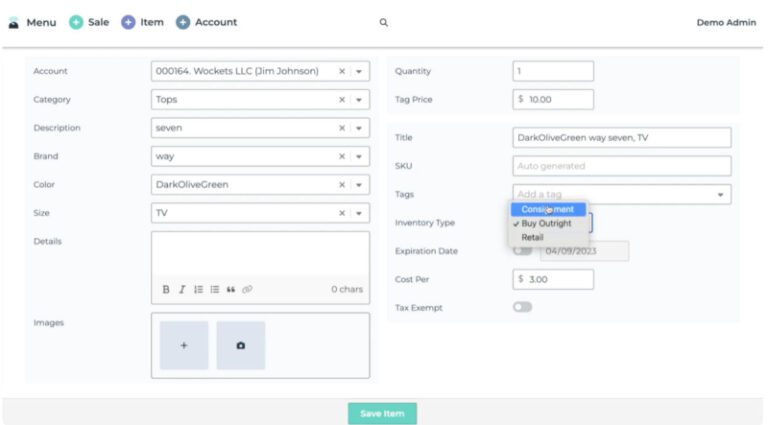This screenshot has height=425, width=768.
Task: Open the Tags dropdown
Action: [x=720, y=194]
